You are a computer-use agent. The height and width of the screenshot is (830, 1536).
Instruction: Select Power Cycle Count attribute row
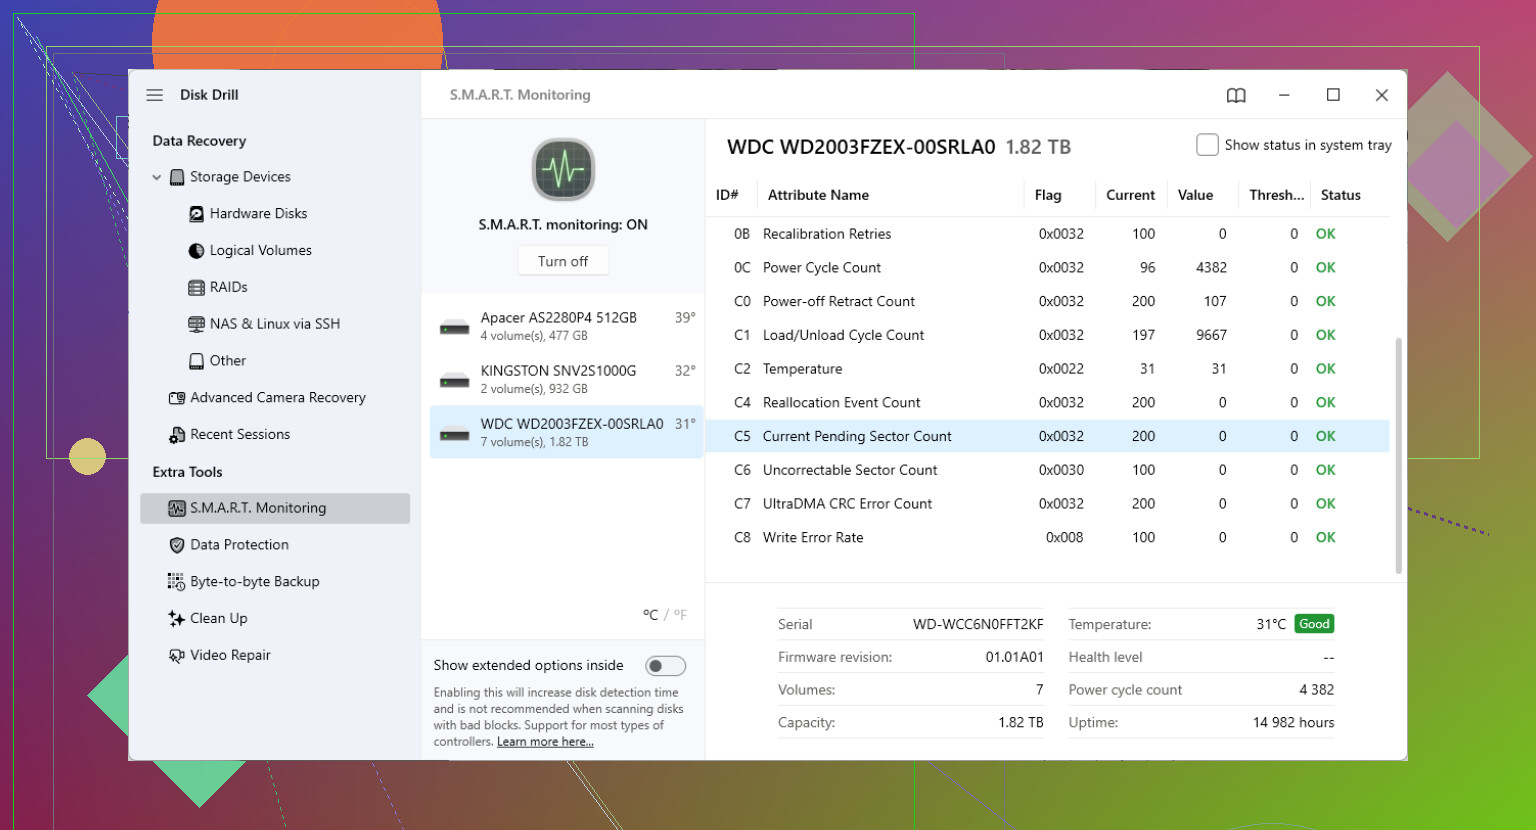[1048, 268]
